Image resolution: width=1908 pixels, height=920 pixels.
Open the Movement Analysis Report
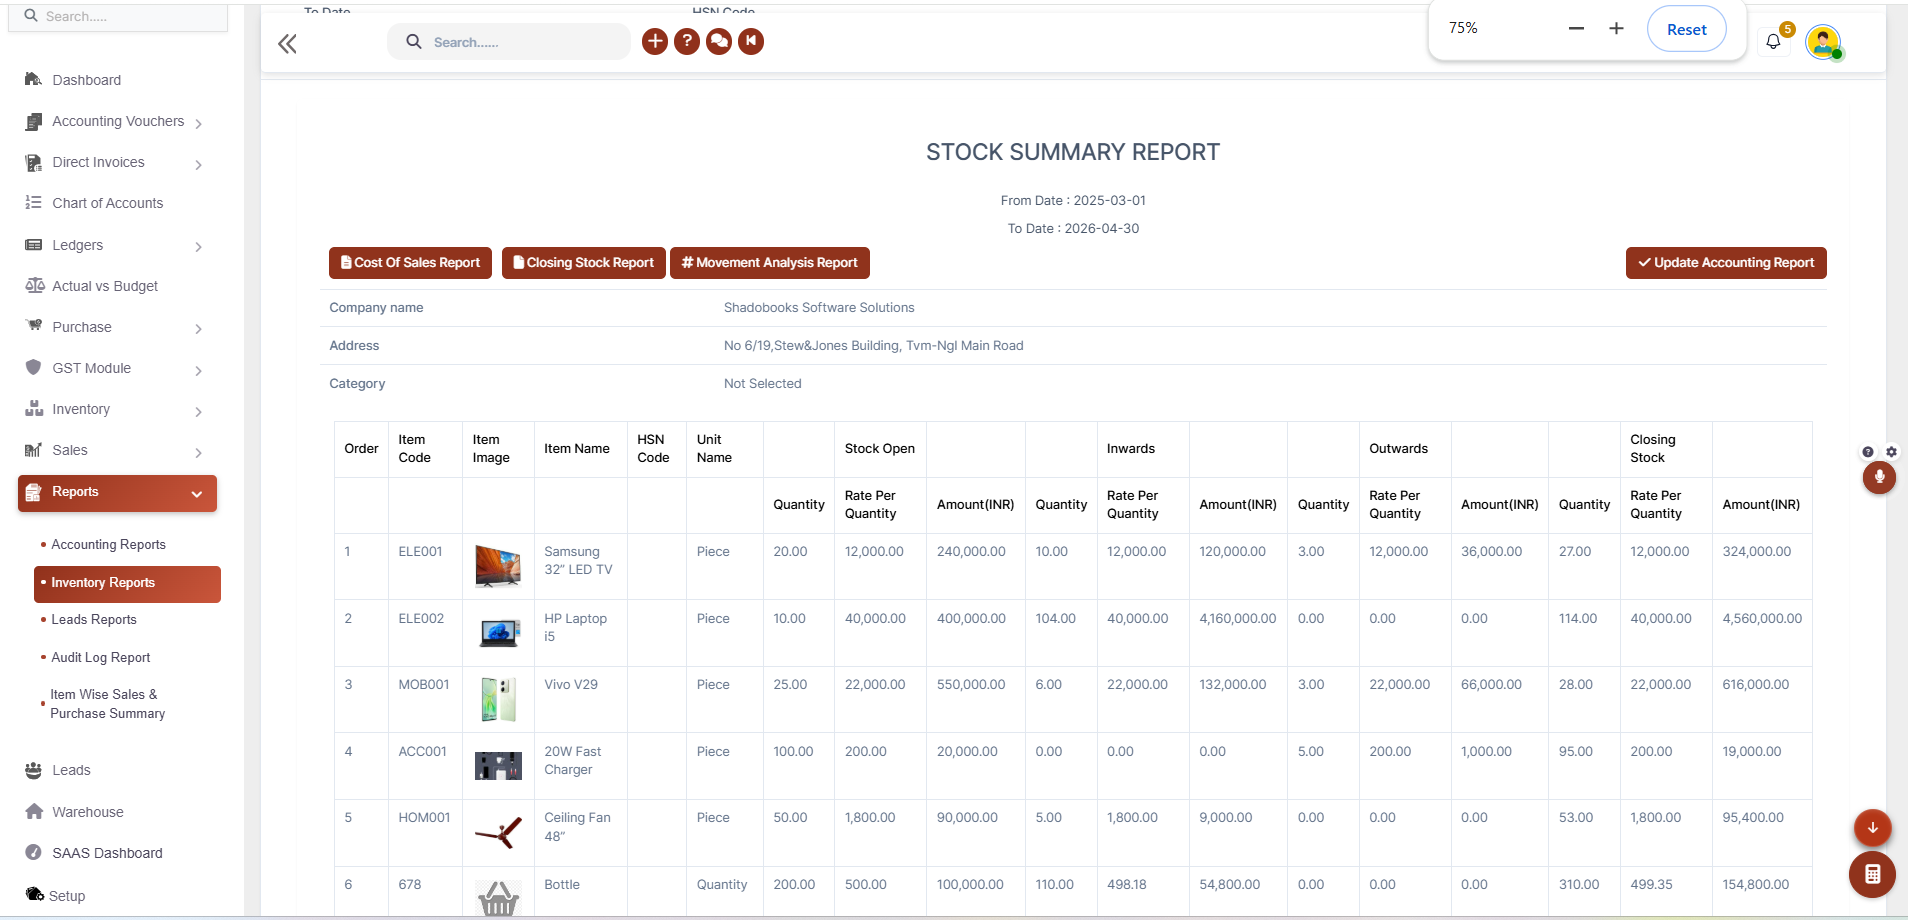770,263
